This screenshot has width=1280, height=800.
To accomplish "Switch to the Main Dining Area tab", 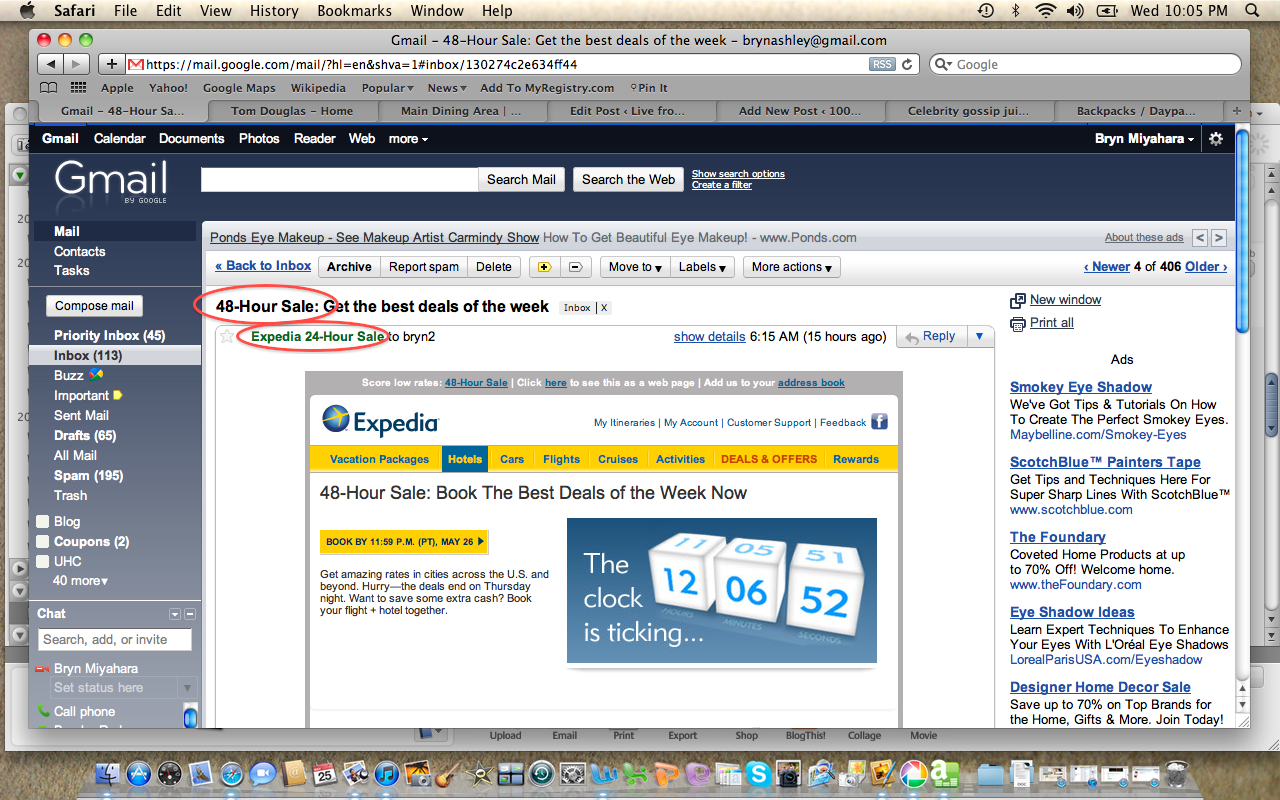I will [x=461, y=111].
